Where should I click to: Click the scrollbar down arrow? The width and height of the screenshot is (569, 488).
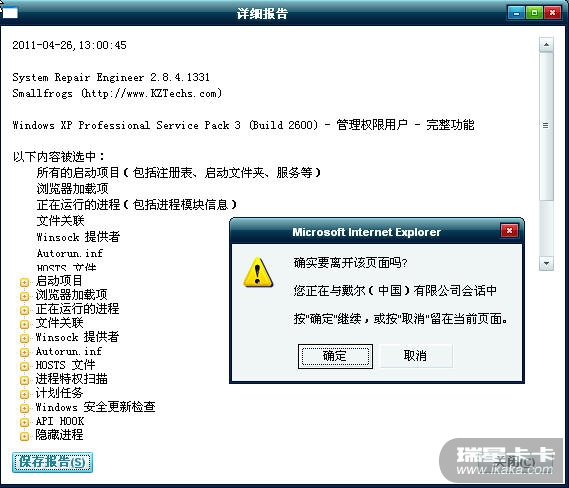point(546,263)
